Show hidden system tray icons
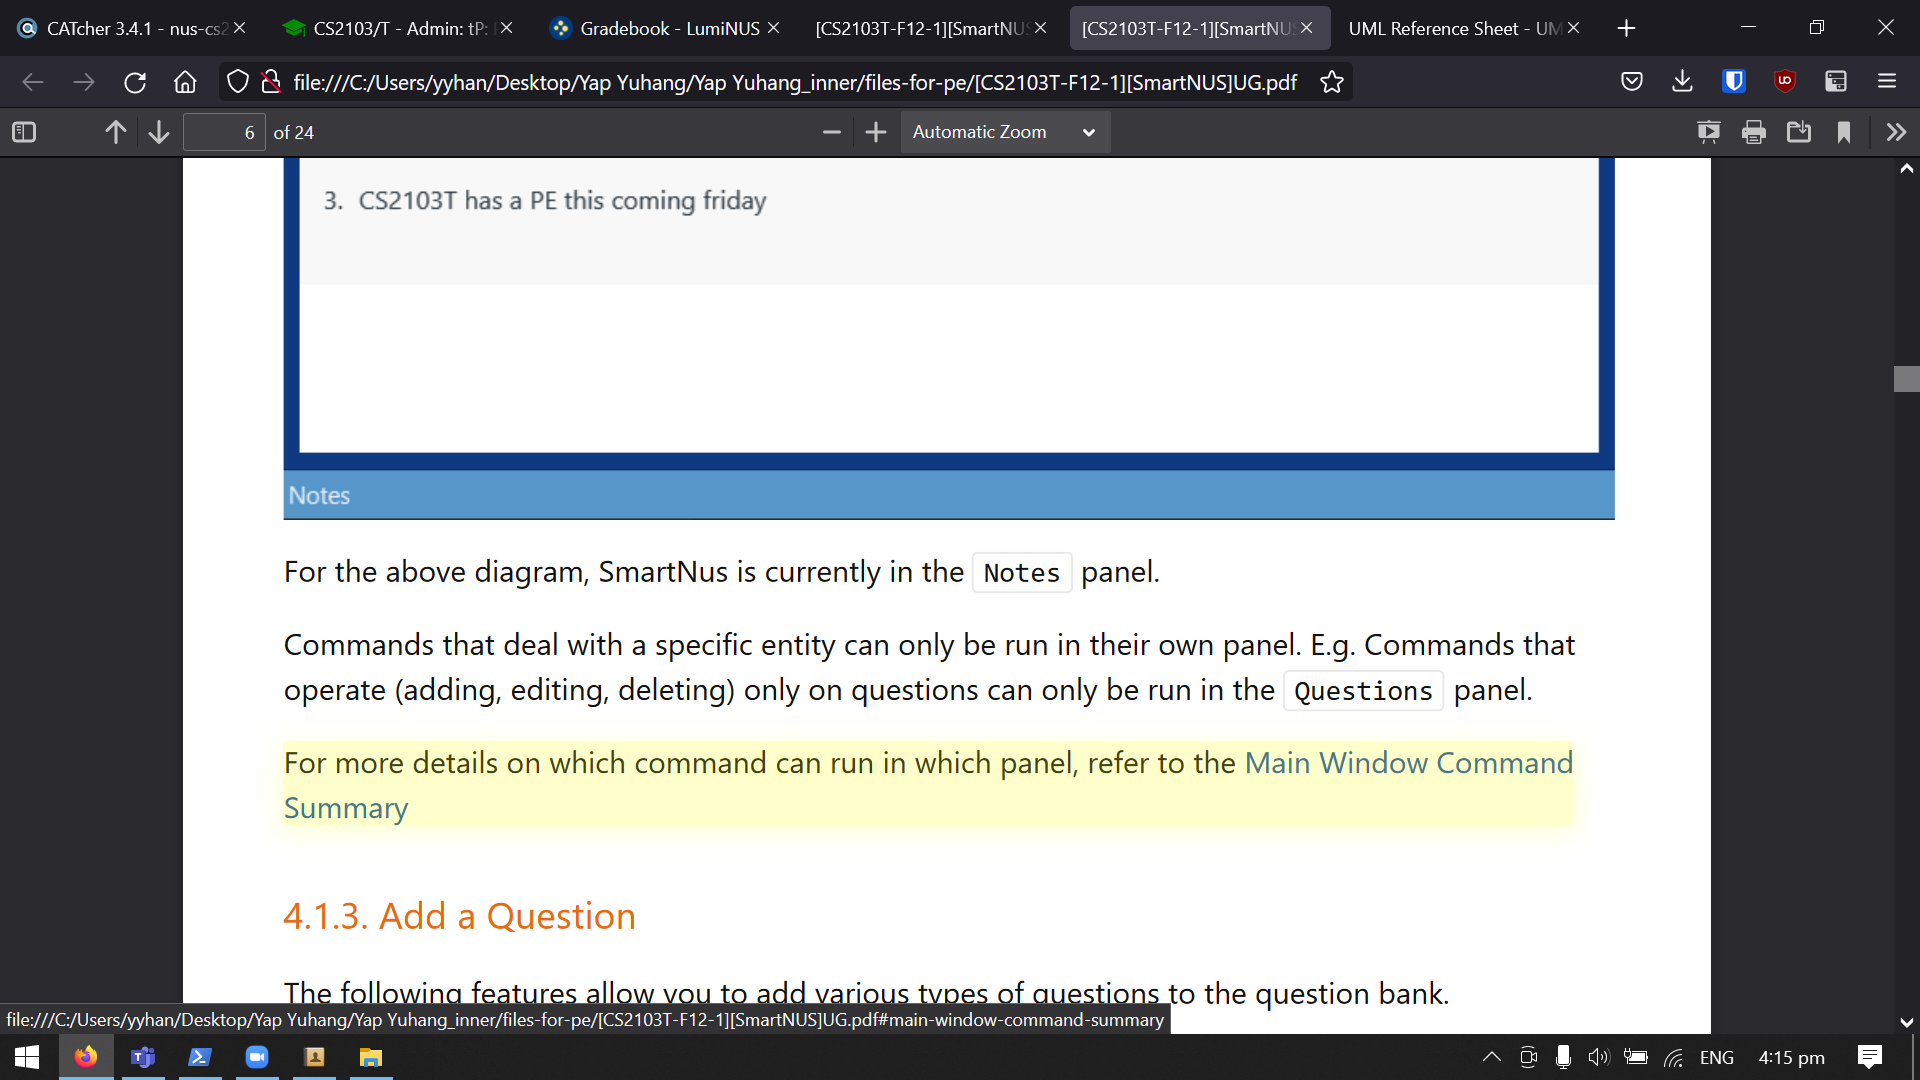 pyautogui.click(x=1491, y=1057)
